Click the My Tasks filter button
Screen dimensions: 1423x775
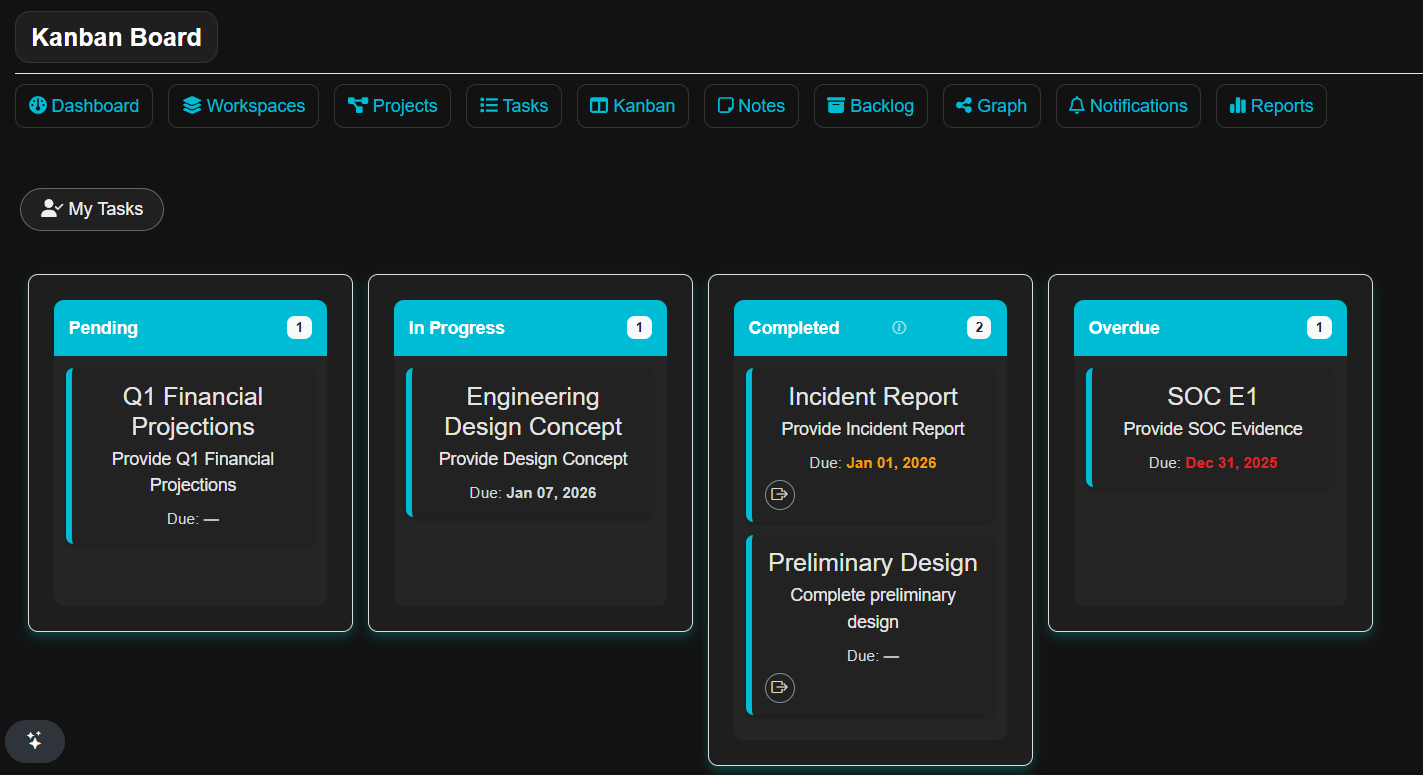click(91, 208)
